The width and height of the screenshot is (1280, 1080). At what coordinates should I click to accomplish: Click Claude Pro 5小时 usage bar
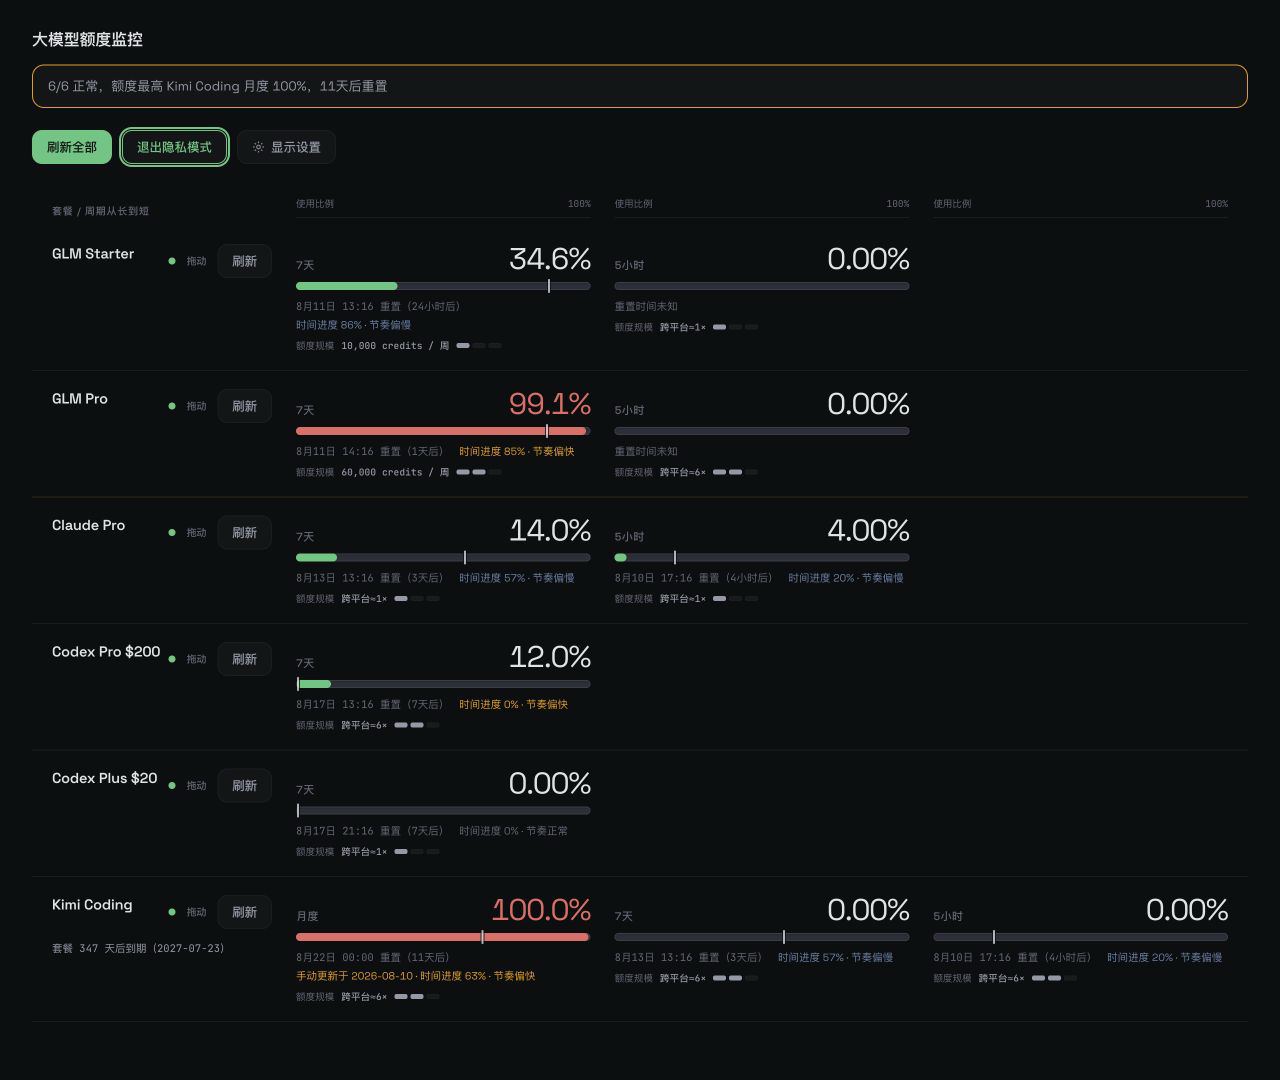762,557
